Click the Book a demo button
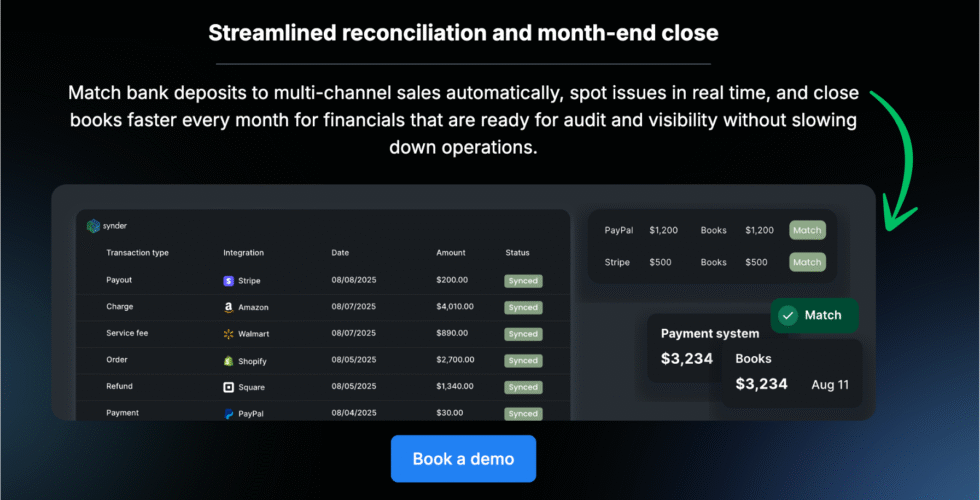The image size is (980, 500). point(463,459)
